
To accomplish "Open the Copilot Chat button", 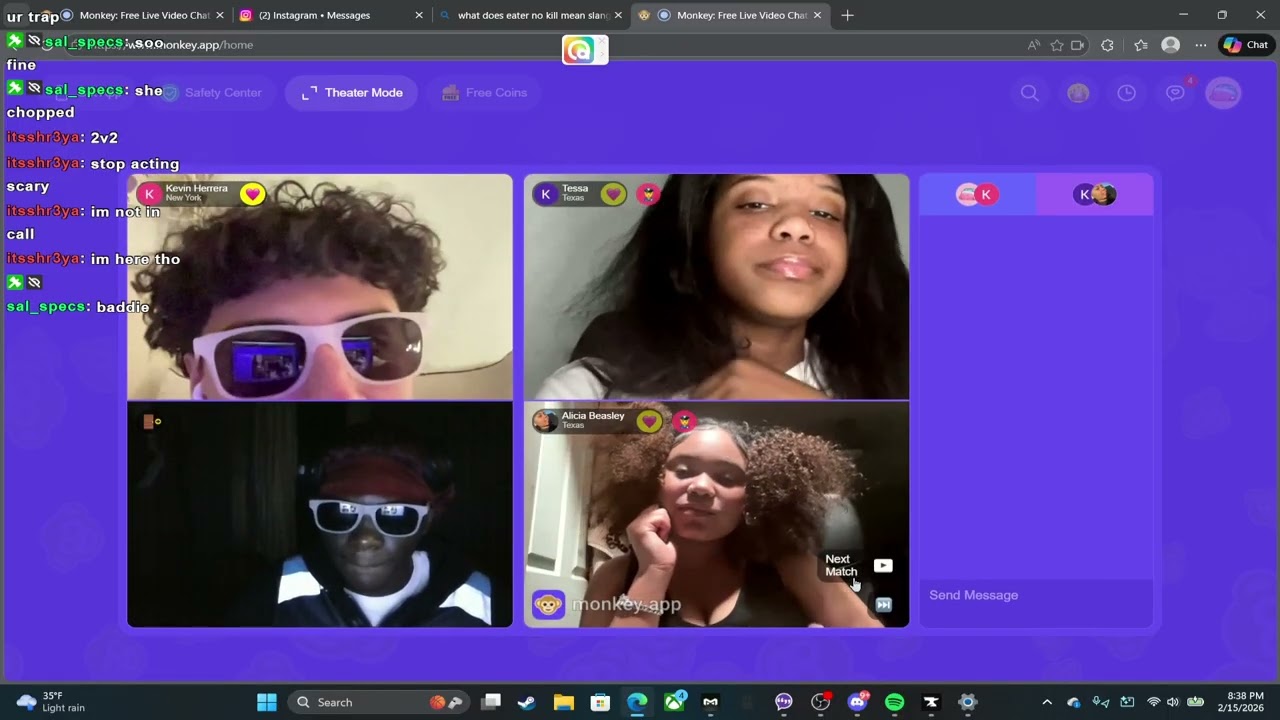I will click(1246, 45).
